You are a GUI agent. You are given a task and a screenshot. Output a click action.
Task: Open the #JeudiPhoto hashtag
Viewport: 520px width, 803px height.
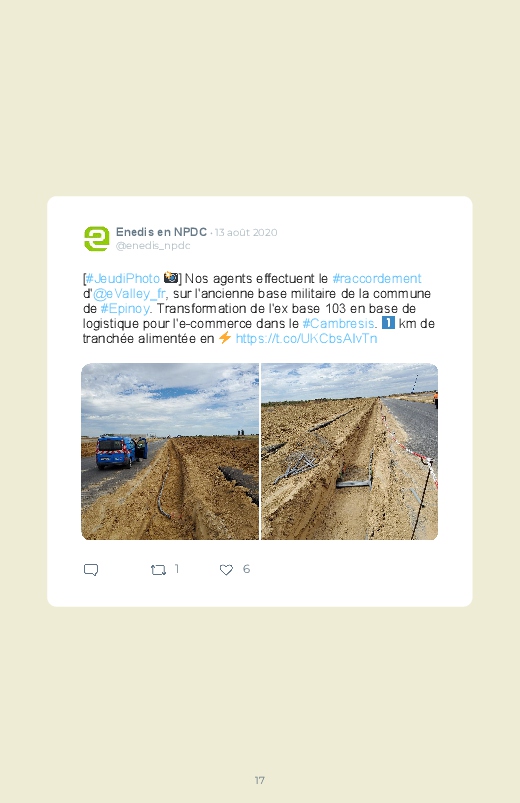coord(123,279)
